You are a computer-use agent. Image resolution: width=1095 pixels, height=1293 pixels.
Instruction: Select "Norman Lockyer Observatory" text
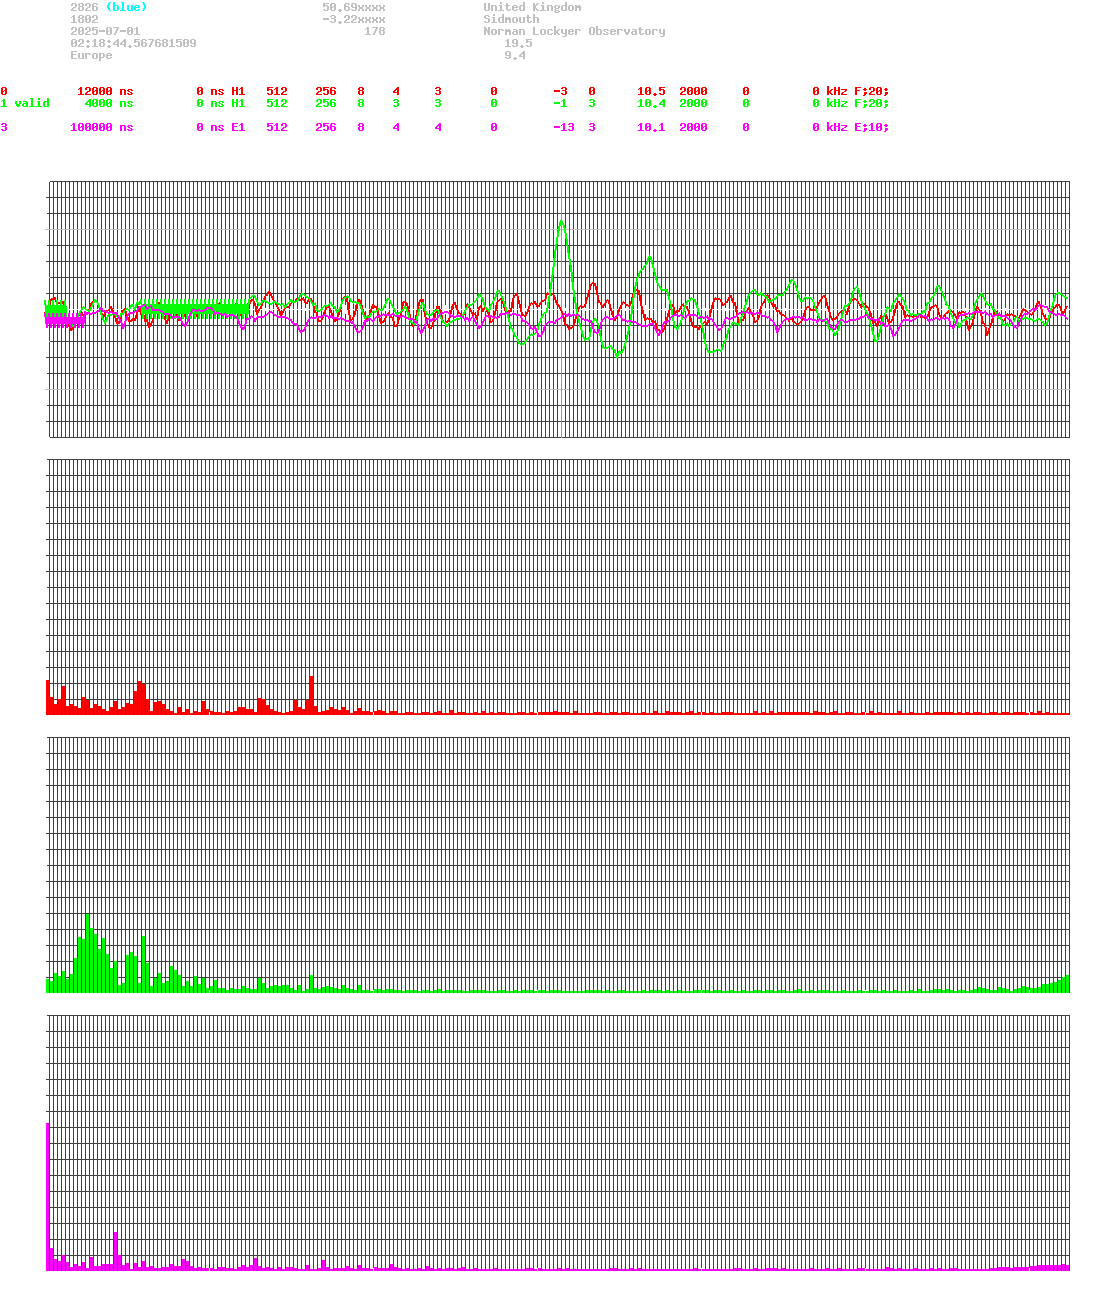[x=574, y=31]
